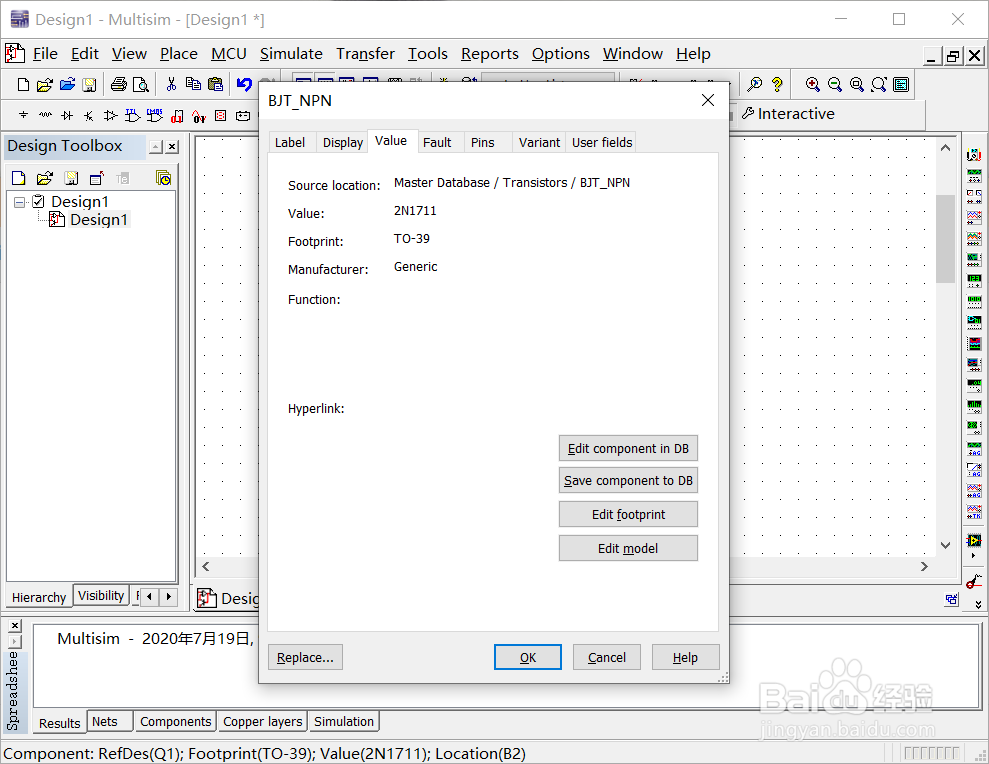The image size is (989, 764).
Task: Open the Simulate menu
Action: 291,54
